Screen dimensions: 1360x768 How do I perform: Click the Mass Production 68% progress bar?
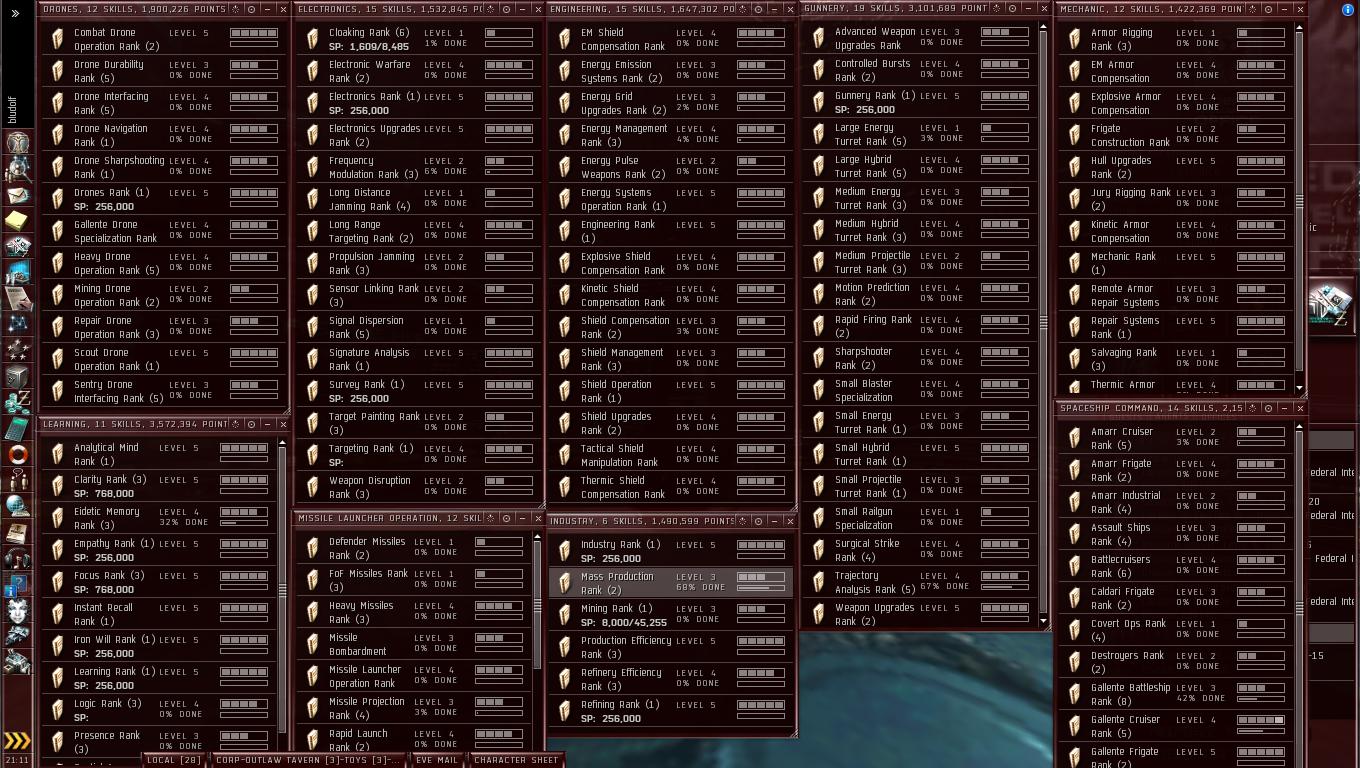[760, 588]
